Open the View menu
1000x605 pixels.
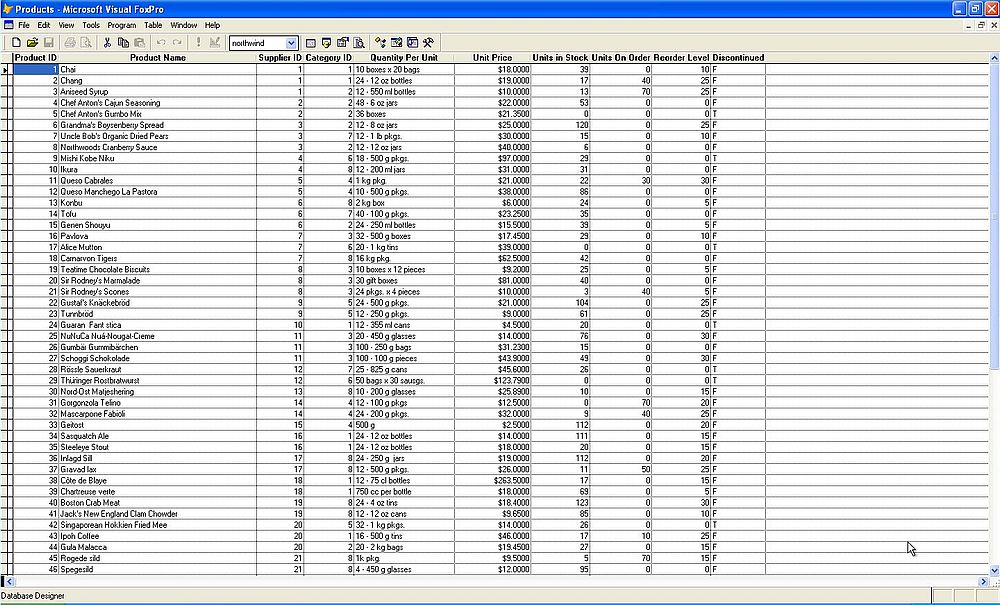click(66, 26)
